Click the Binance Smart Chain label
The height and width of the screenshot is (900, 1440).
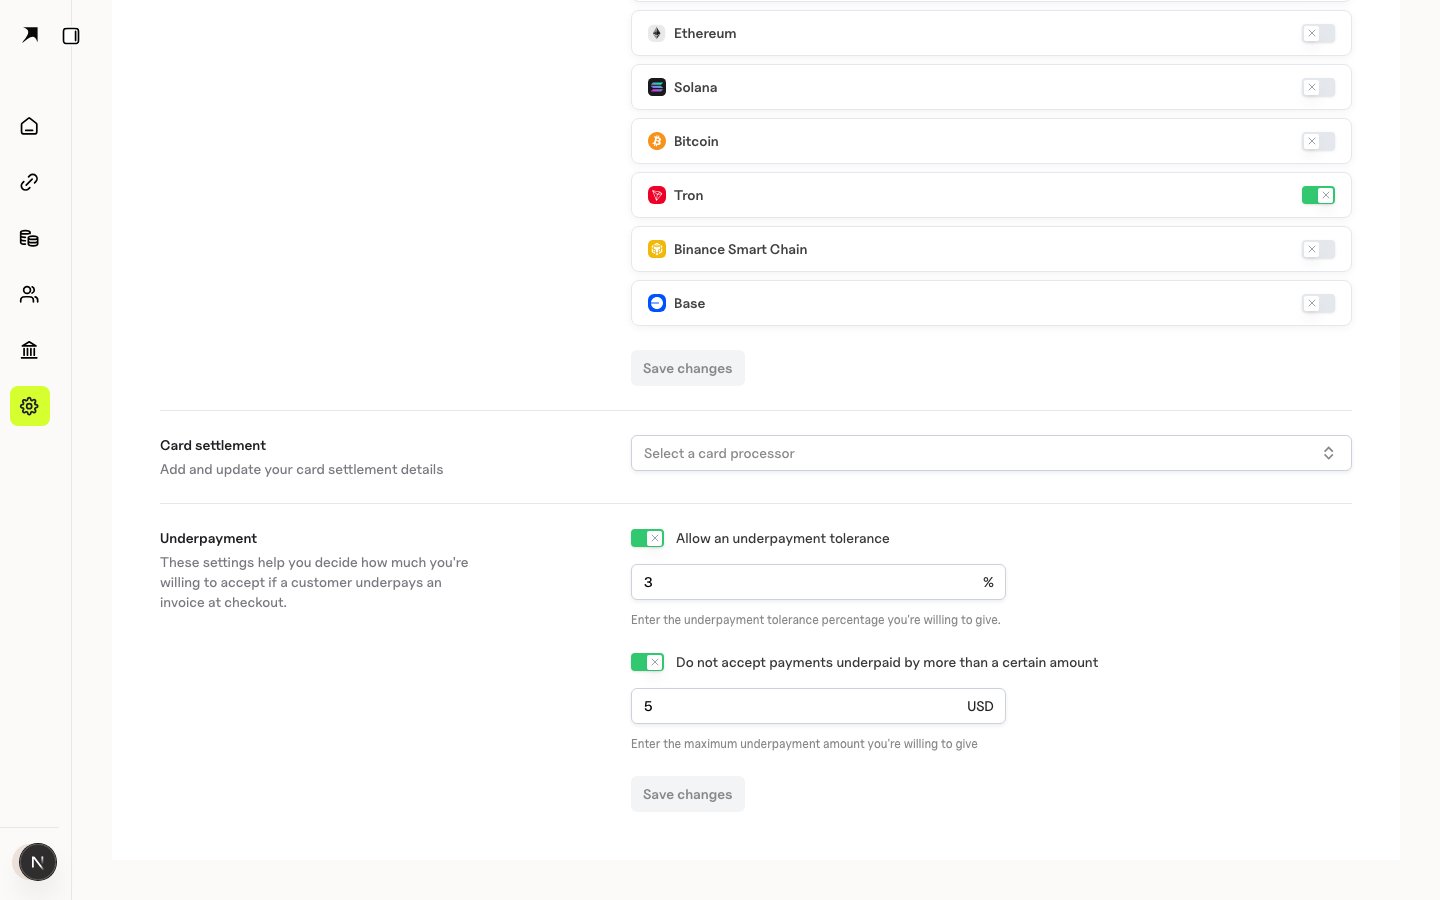[x=740, y=249]
